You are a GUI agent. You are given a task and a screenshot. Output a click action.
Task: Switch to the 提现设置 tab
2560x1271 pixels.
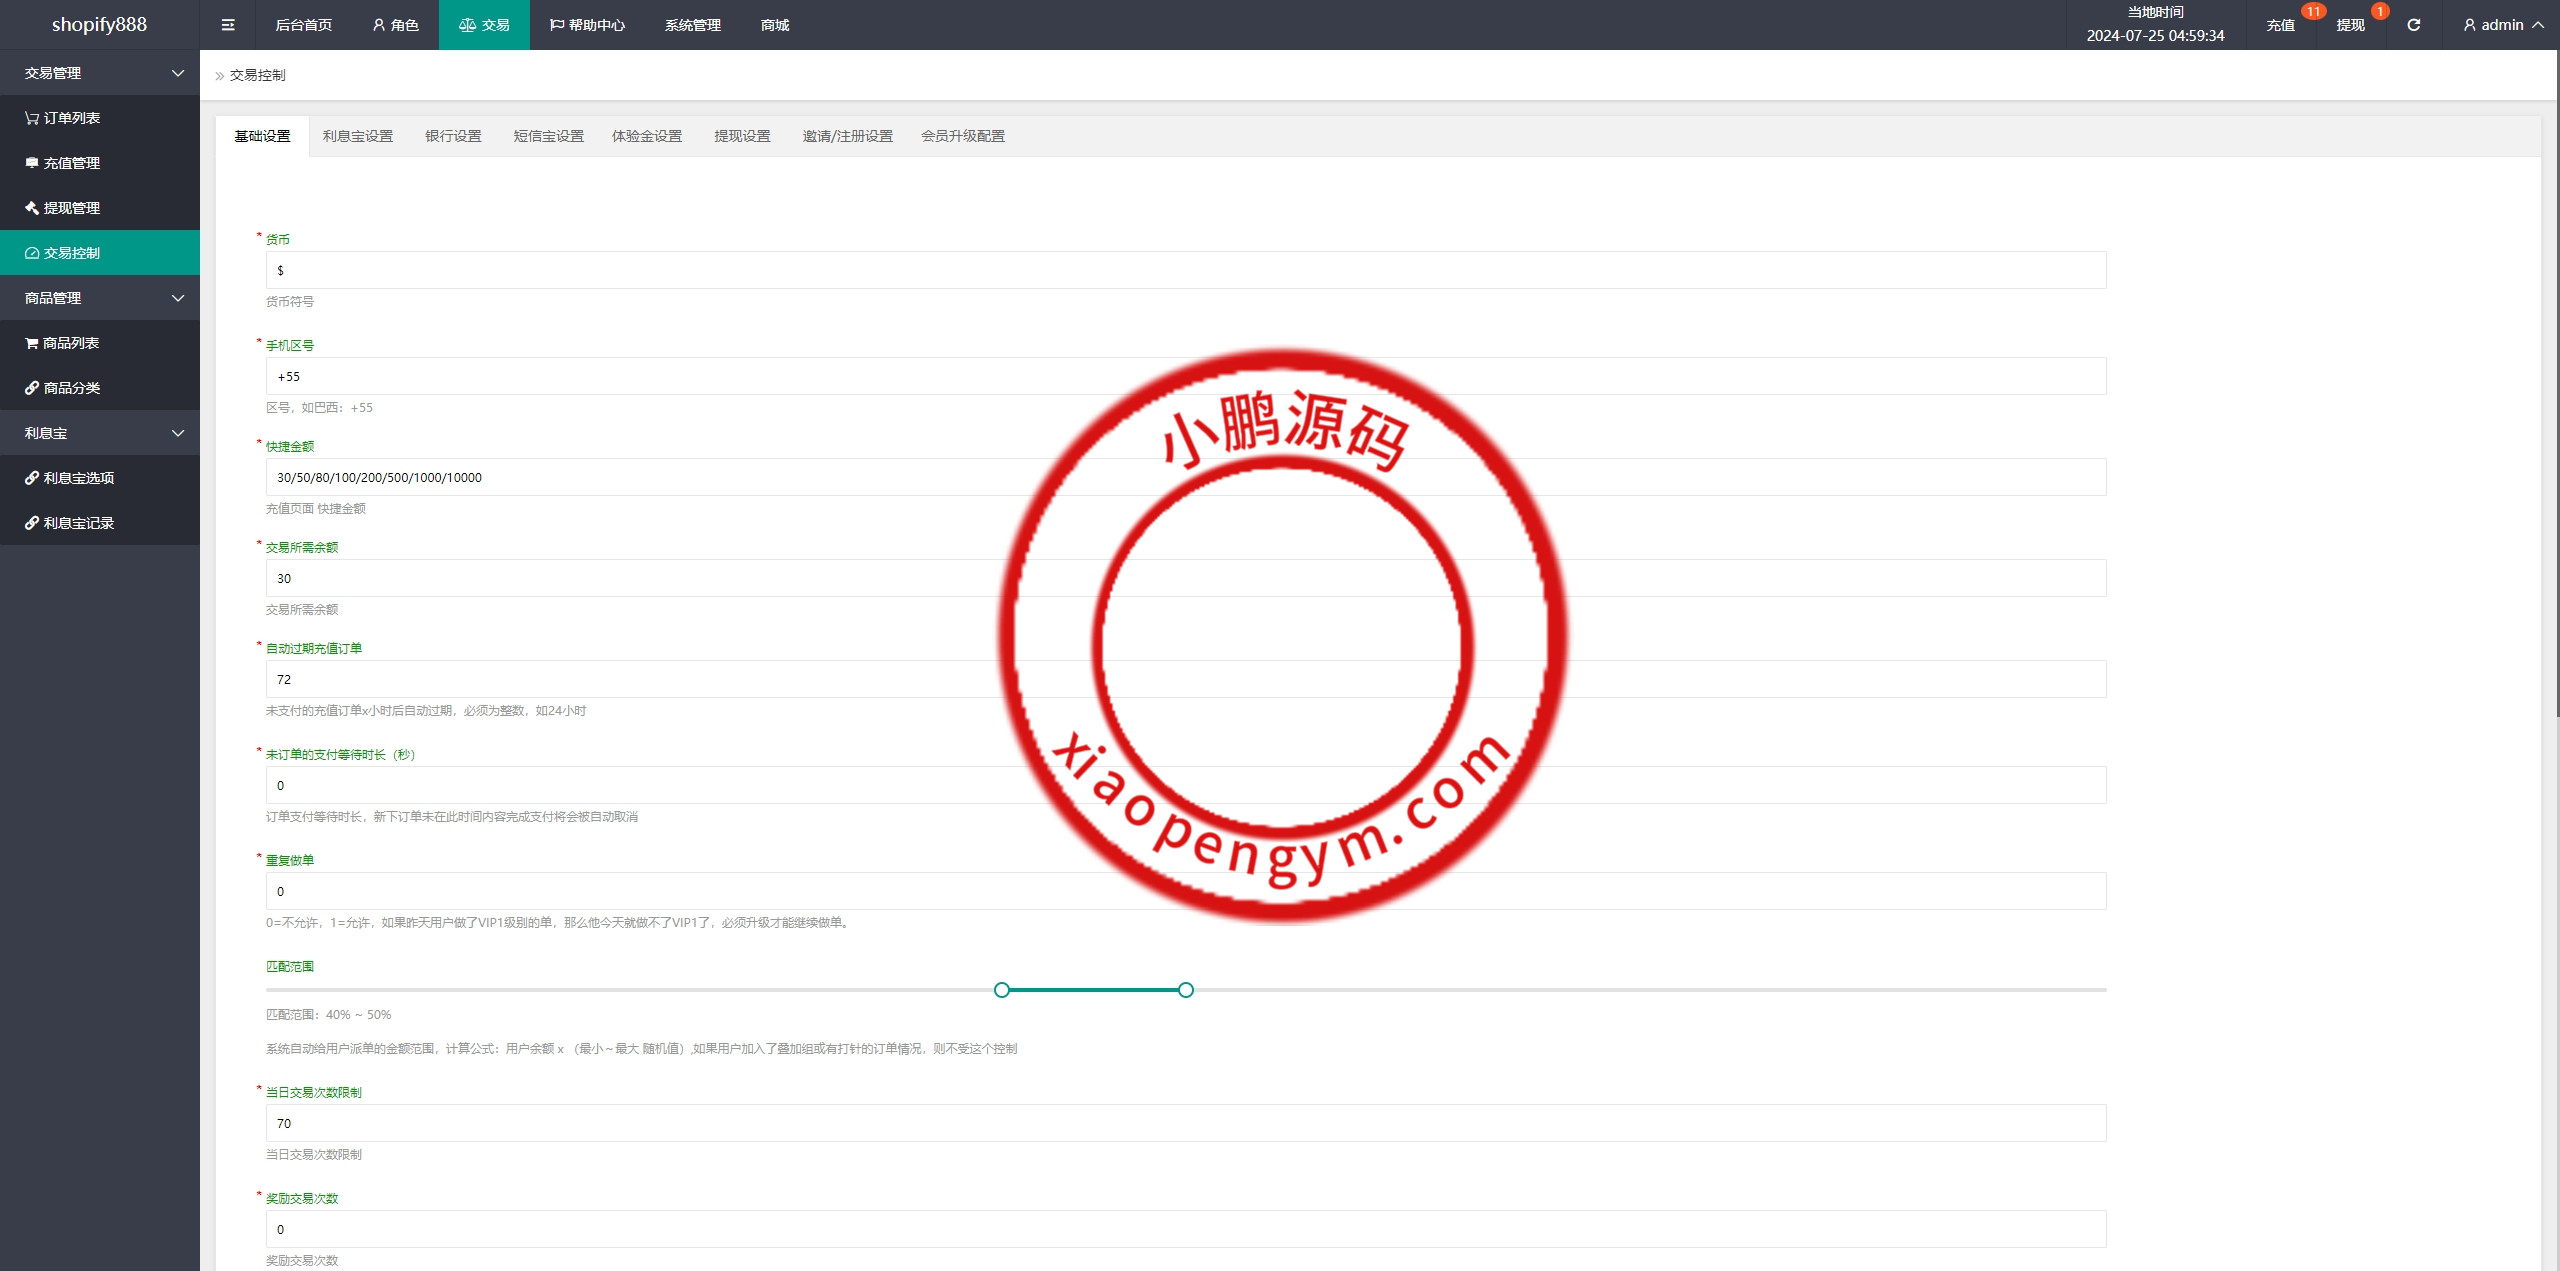pyautogui.click(x=742, y=136)
